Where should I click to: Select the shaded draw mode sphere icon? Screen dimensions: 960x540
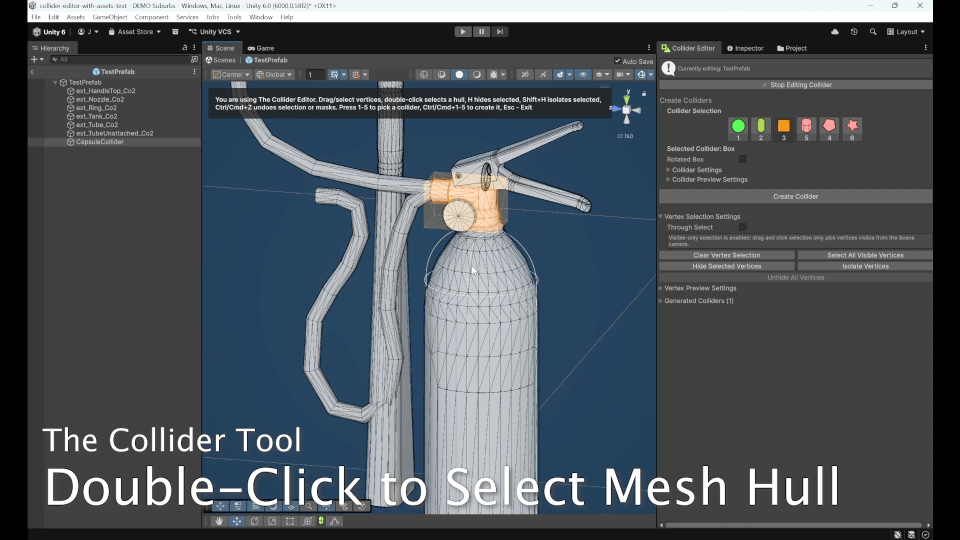point(459,75)
